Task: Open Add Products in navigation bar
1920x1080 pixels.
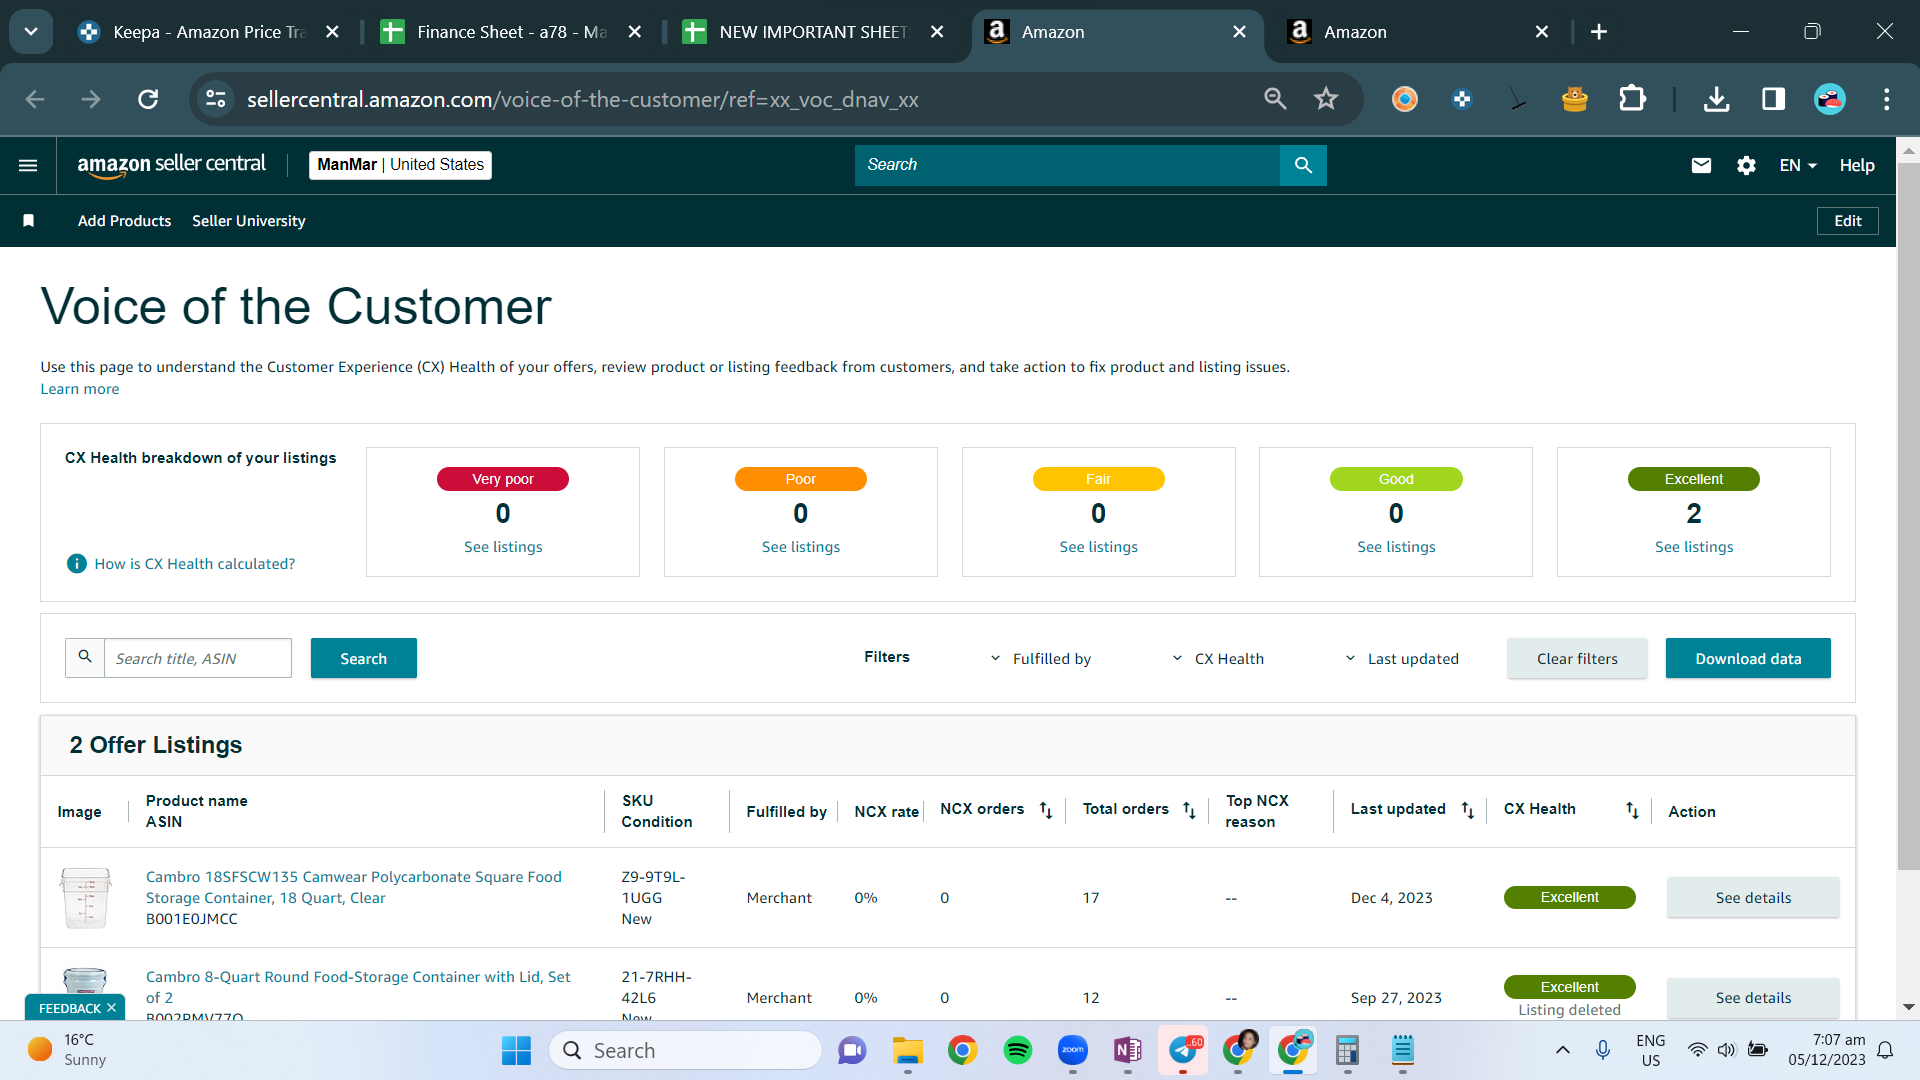Action: click(x=124, y=221)
